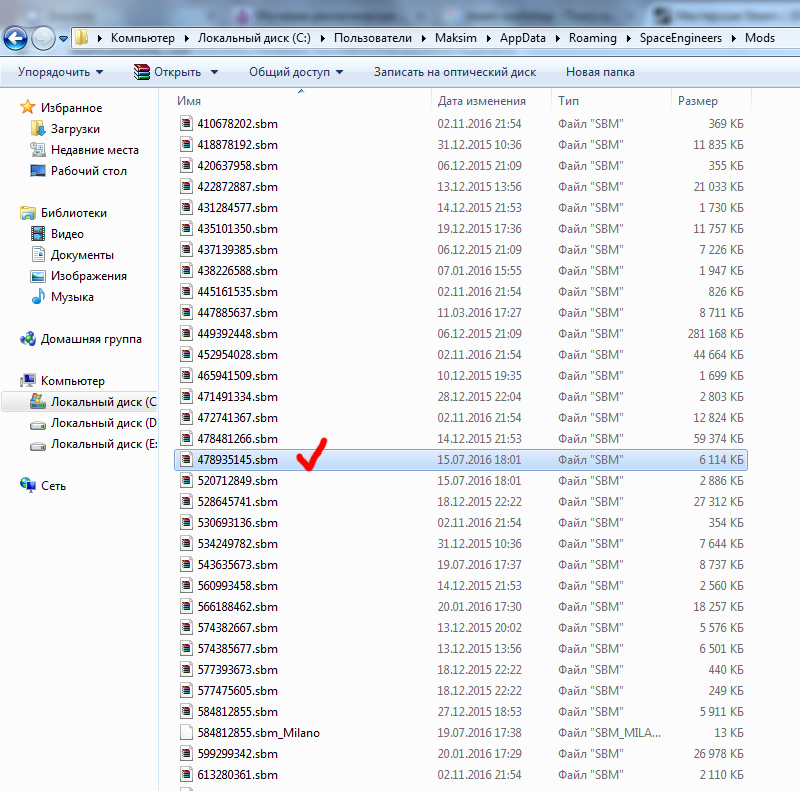Go to AppData in address bar
The width and height of the screenshot is (800, 791).
(522, 38)
